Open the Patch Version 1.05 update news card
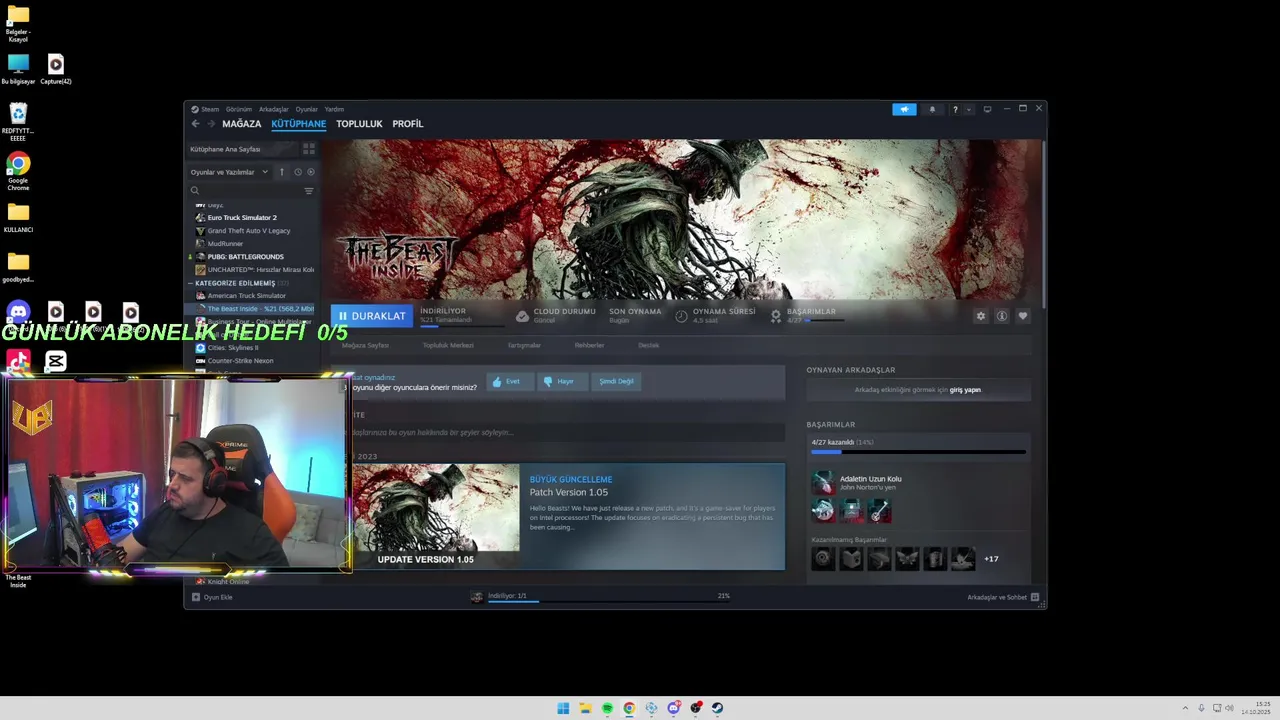This screenshot has height=720, width=1280. (568, 517)
